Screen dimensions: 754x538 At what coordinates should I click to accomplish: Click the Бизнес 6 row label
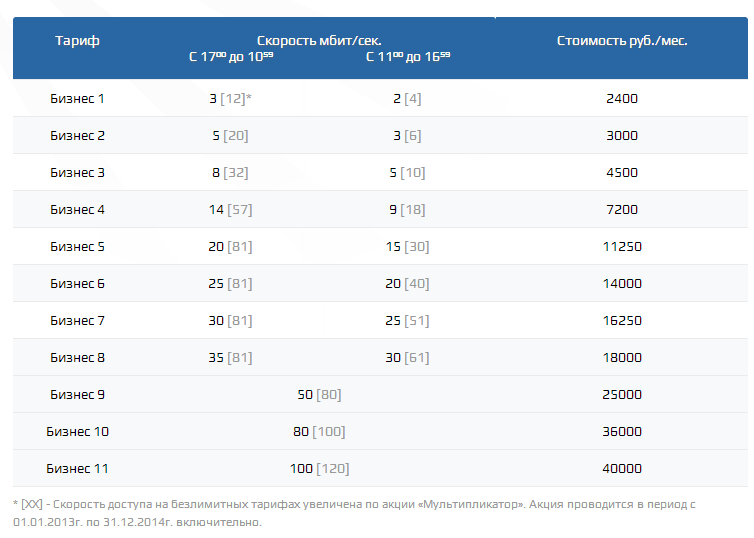click(x=77, y=283)
